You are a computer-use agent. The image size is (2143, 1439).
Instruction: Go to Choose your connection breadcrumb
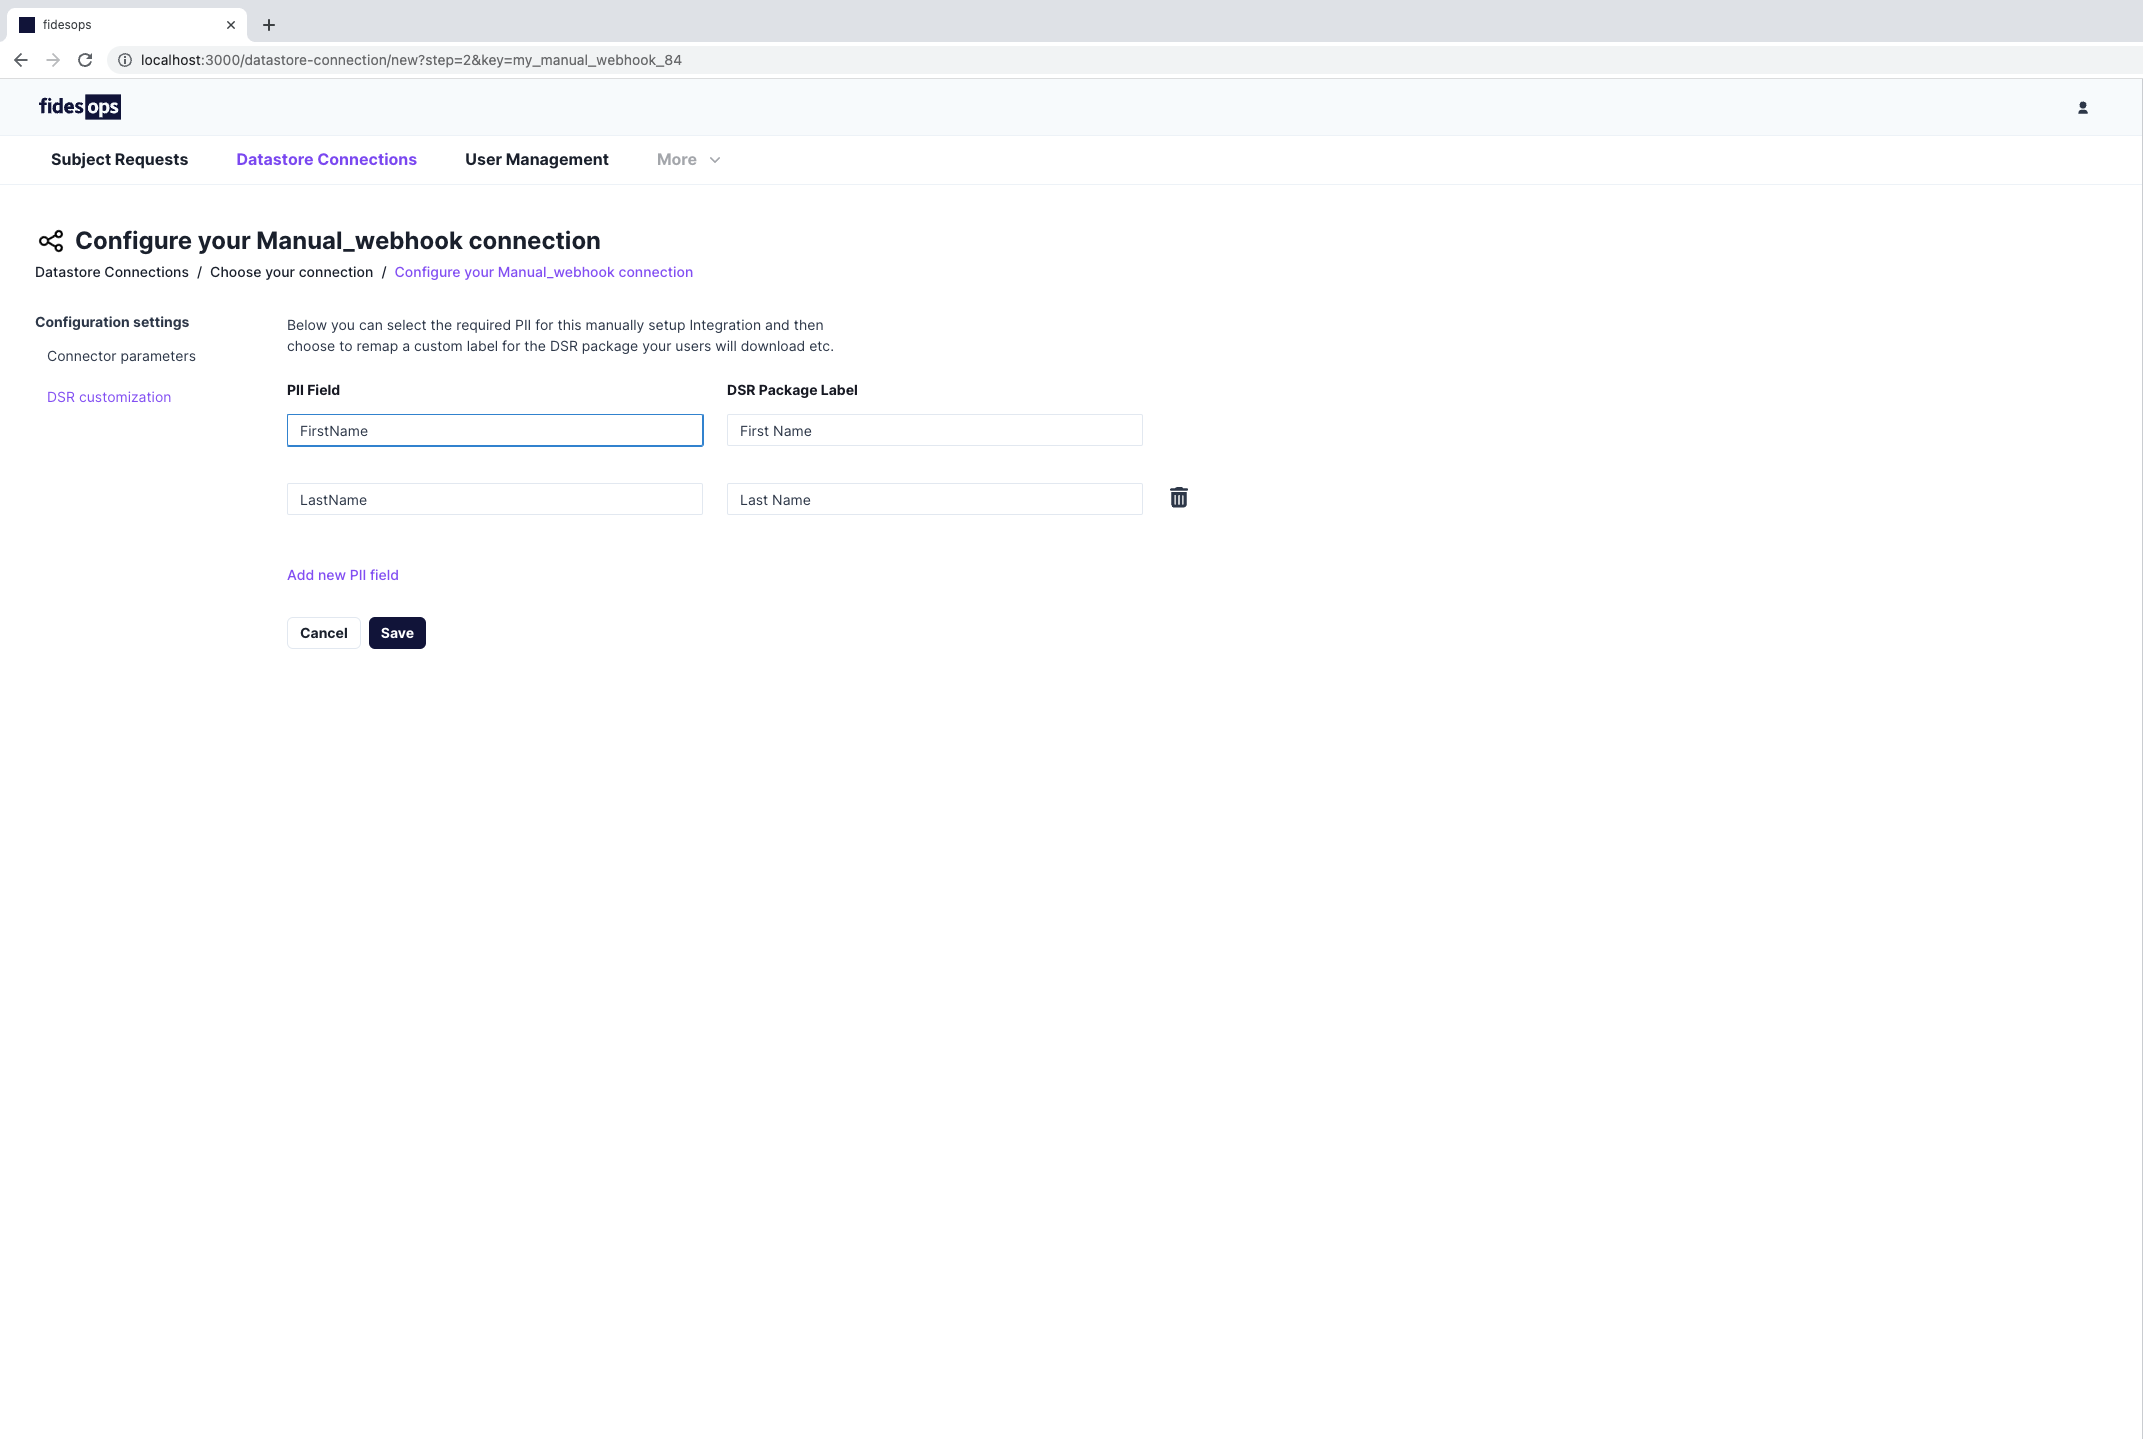click(291, 272)
